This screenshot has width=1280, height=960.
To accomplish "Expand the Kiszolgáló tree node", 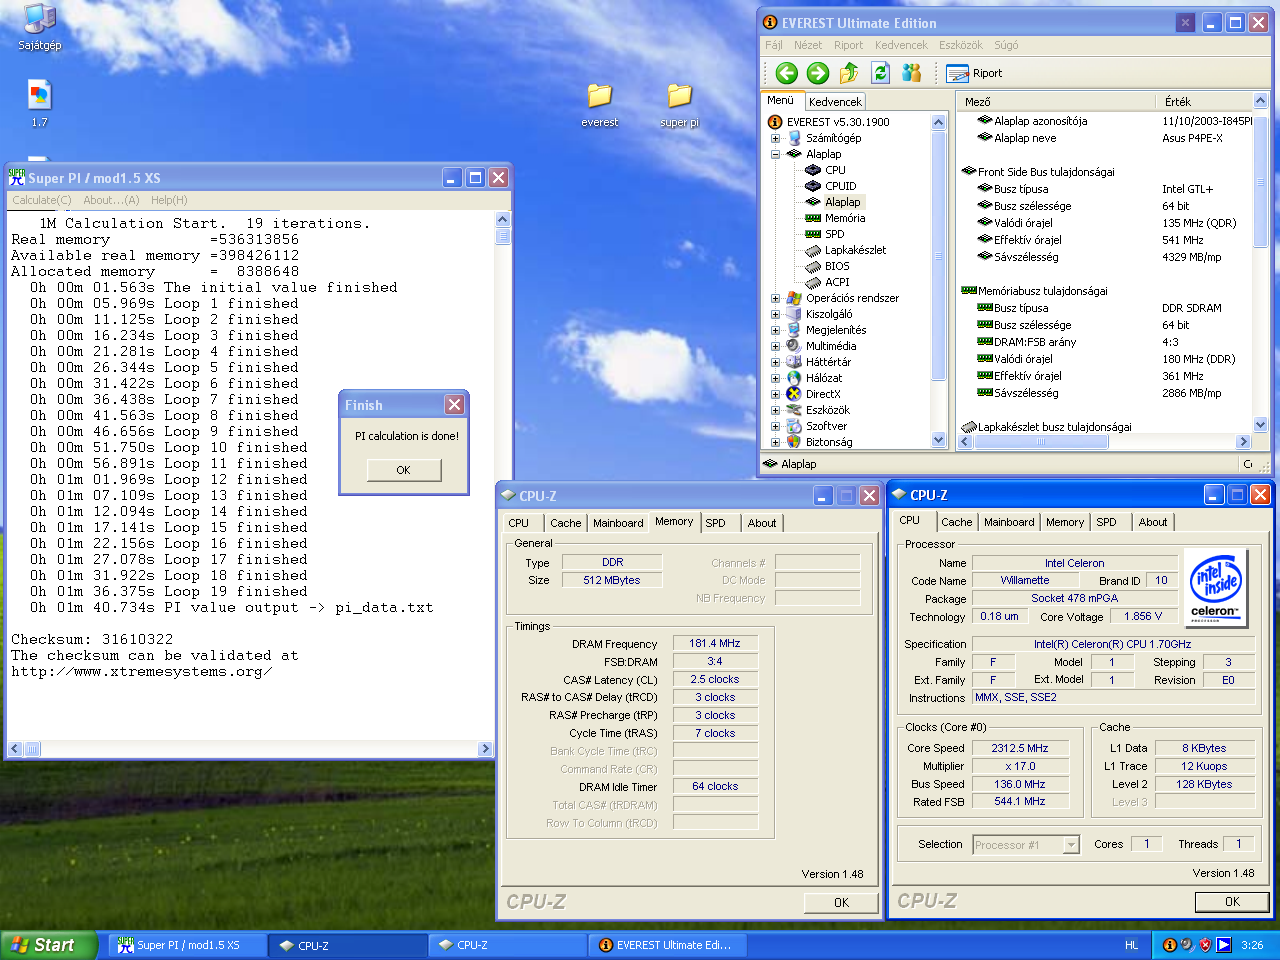I will point(775,314).
